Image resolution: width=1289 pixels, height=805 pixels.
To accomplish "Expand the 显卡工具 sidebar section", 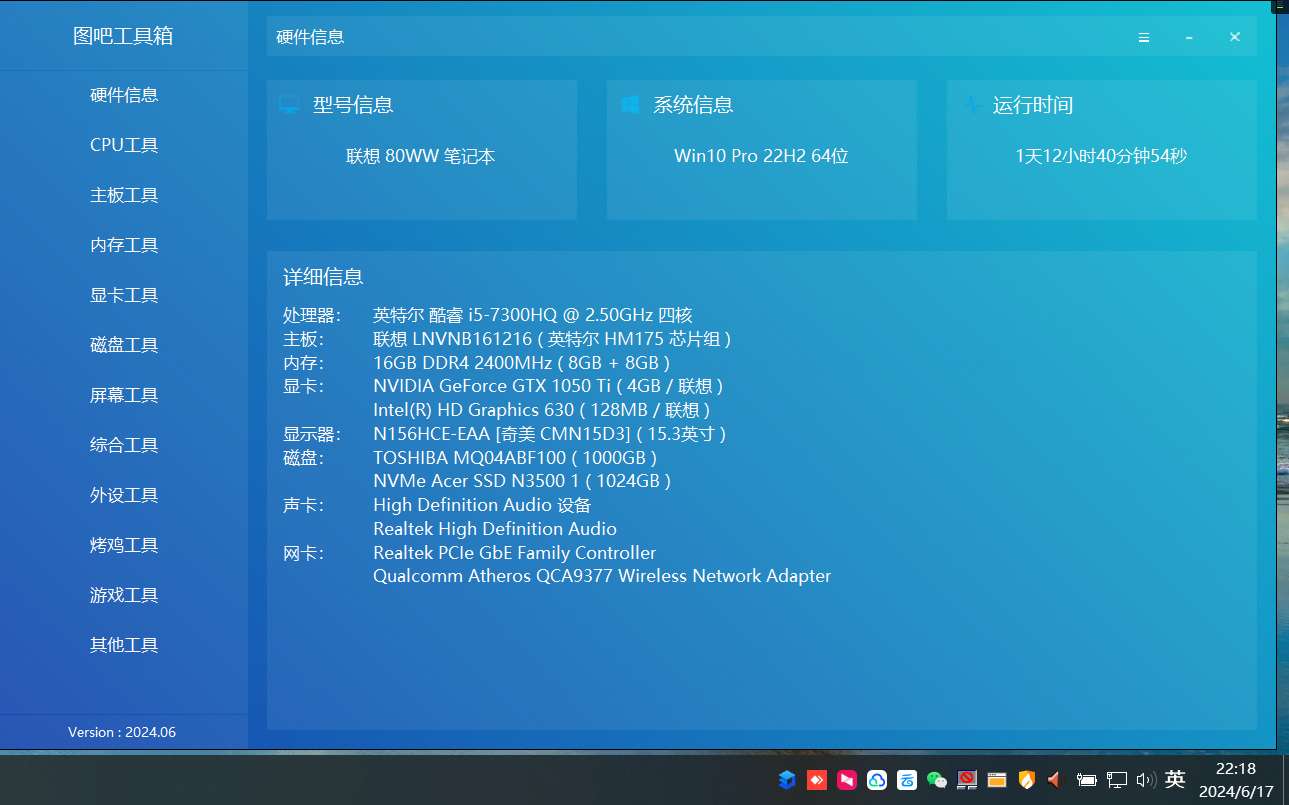I will pyautogui.click(x=124, y=295).
